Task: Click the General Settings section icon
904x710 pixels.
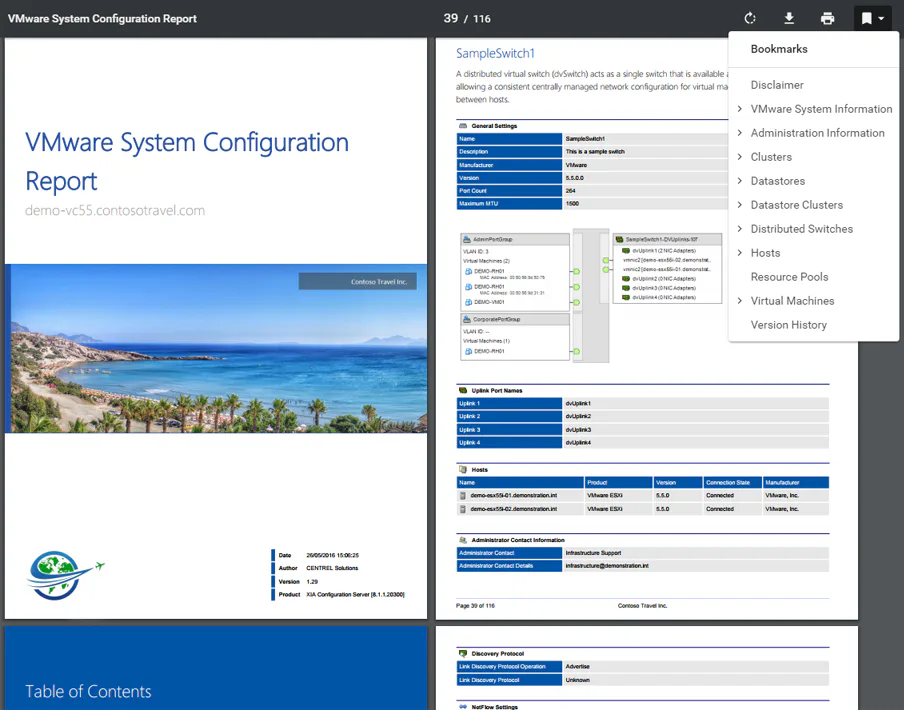Action: tap(462, 126)
